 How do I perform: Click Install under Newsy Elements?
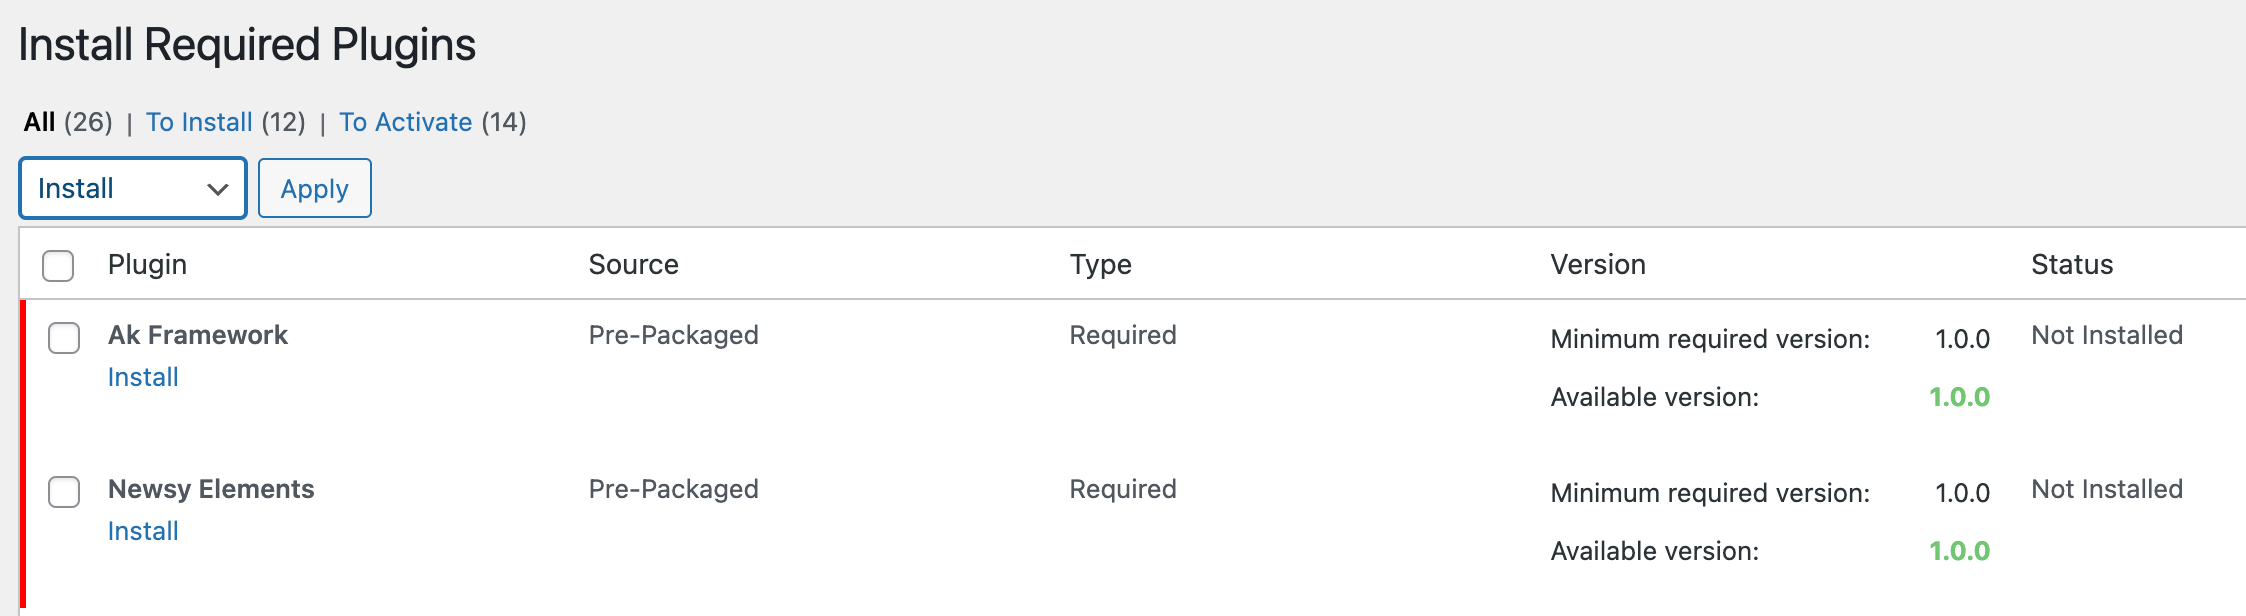click(x=143, y=531)
